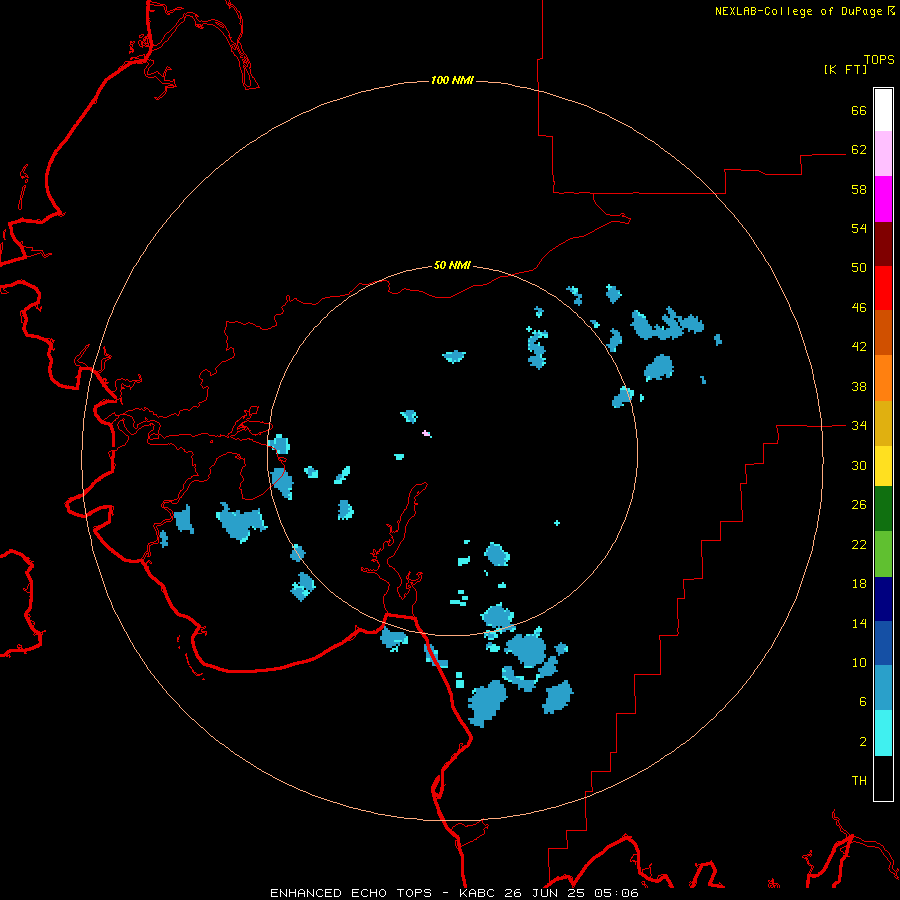Select the navy blue legend band
900x900 pixels.
(x=883, y=599)
